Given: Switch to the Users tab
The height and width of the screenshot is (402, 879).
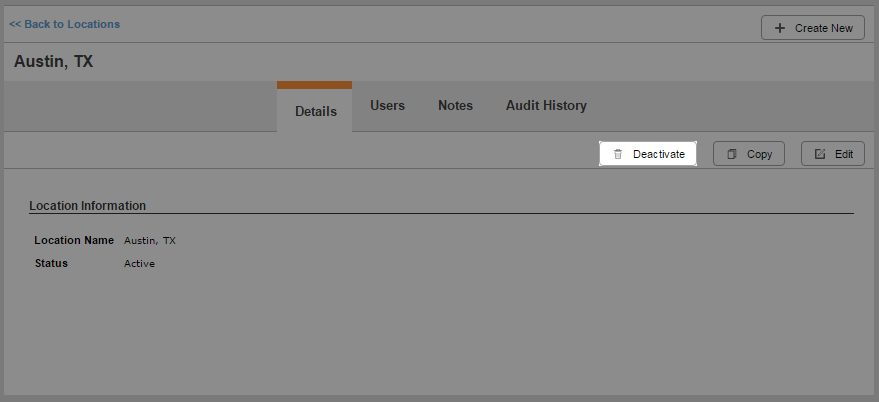Looking at the screenshot, I should pyautogui.click(x=387, y=105).
